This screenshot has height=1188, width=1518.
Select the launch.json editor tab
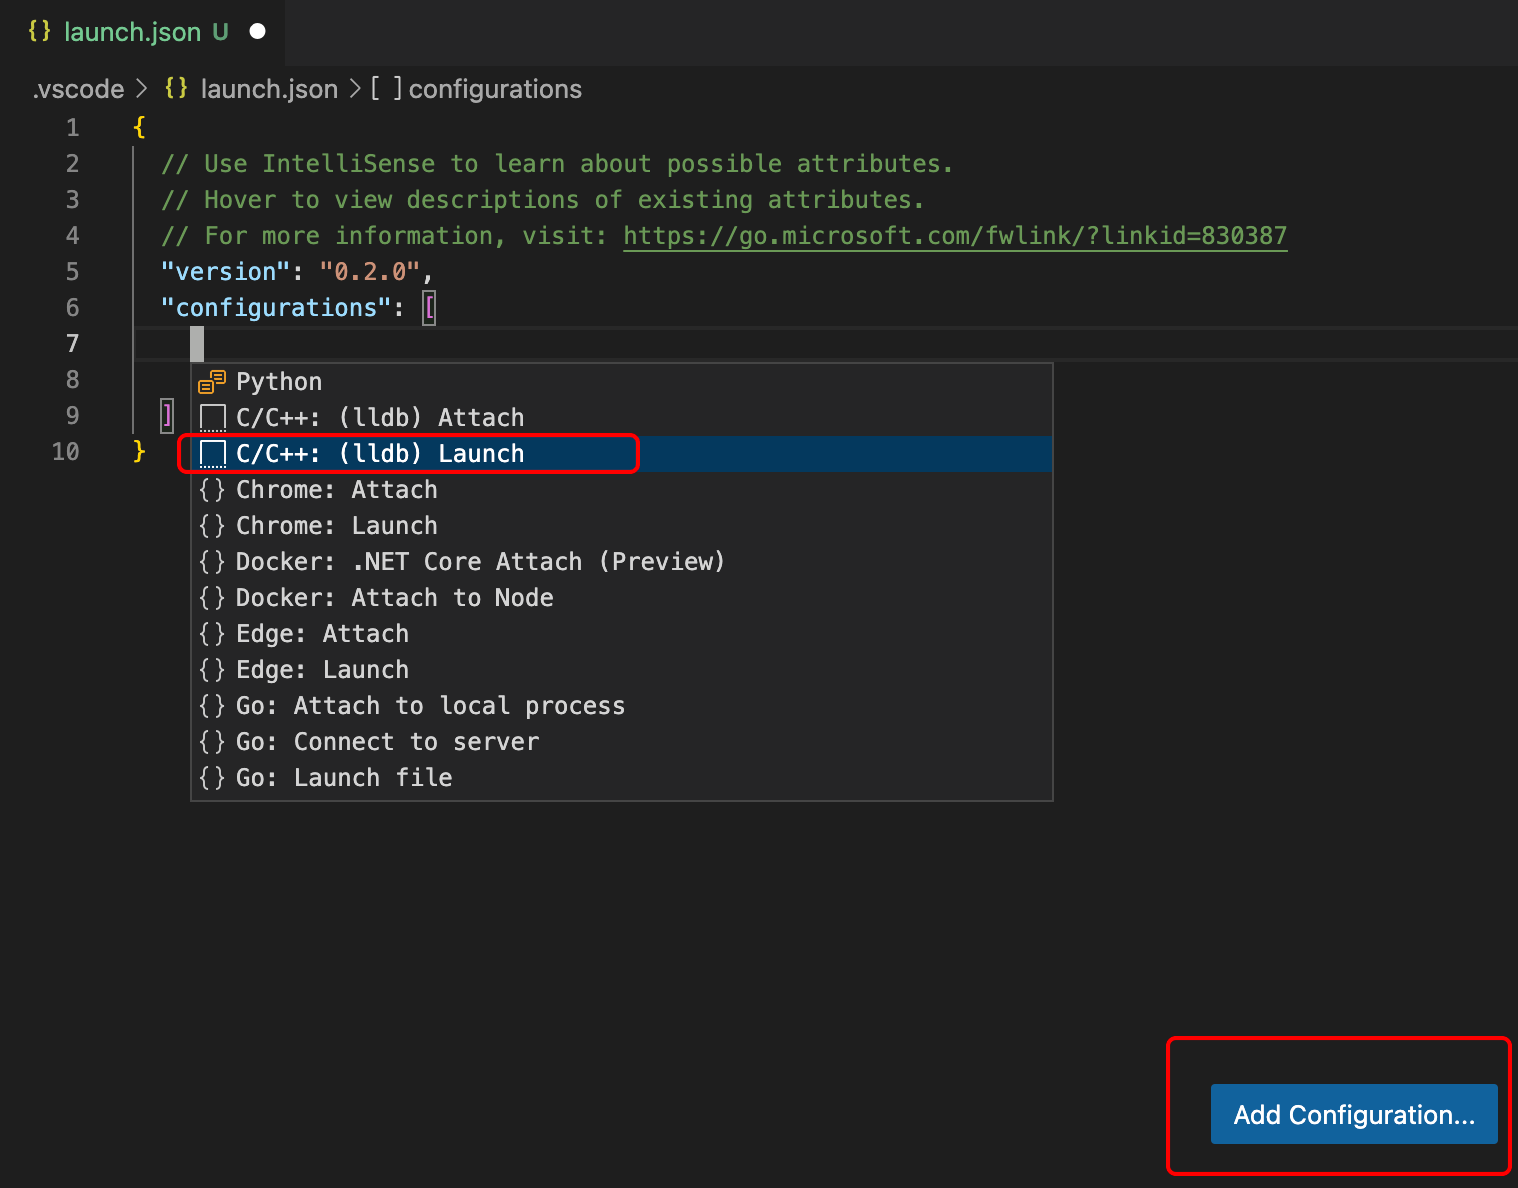(143, 32)
